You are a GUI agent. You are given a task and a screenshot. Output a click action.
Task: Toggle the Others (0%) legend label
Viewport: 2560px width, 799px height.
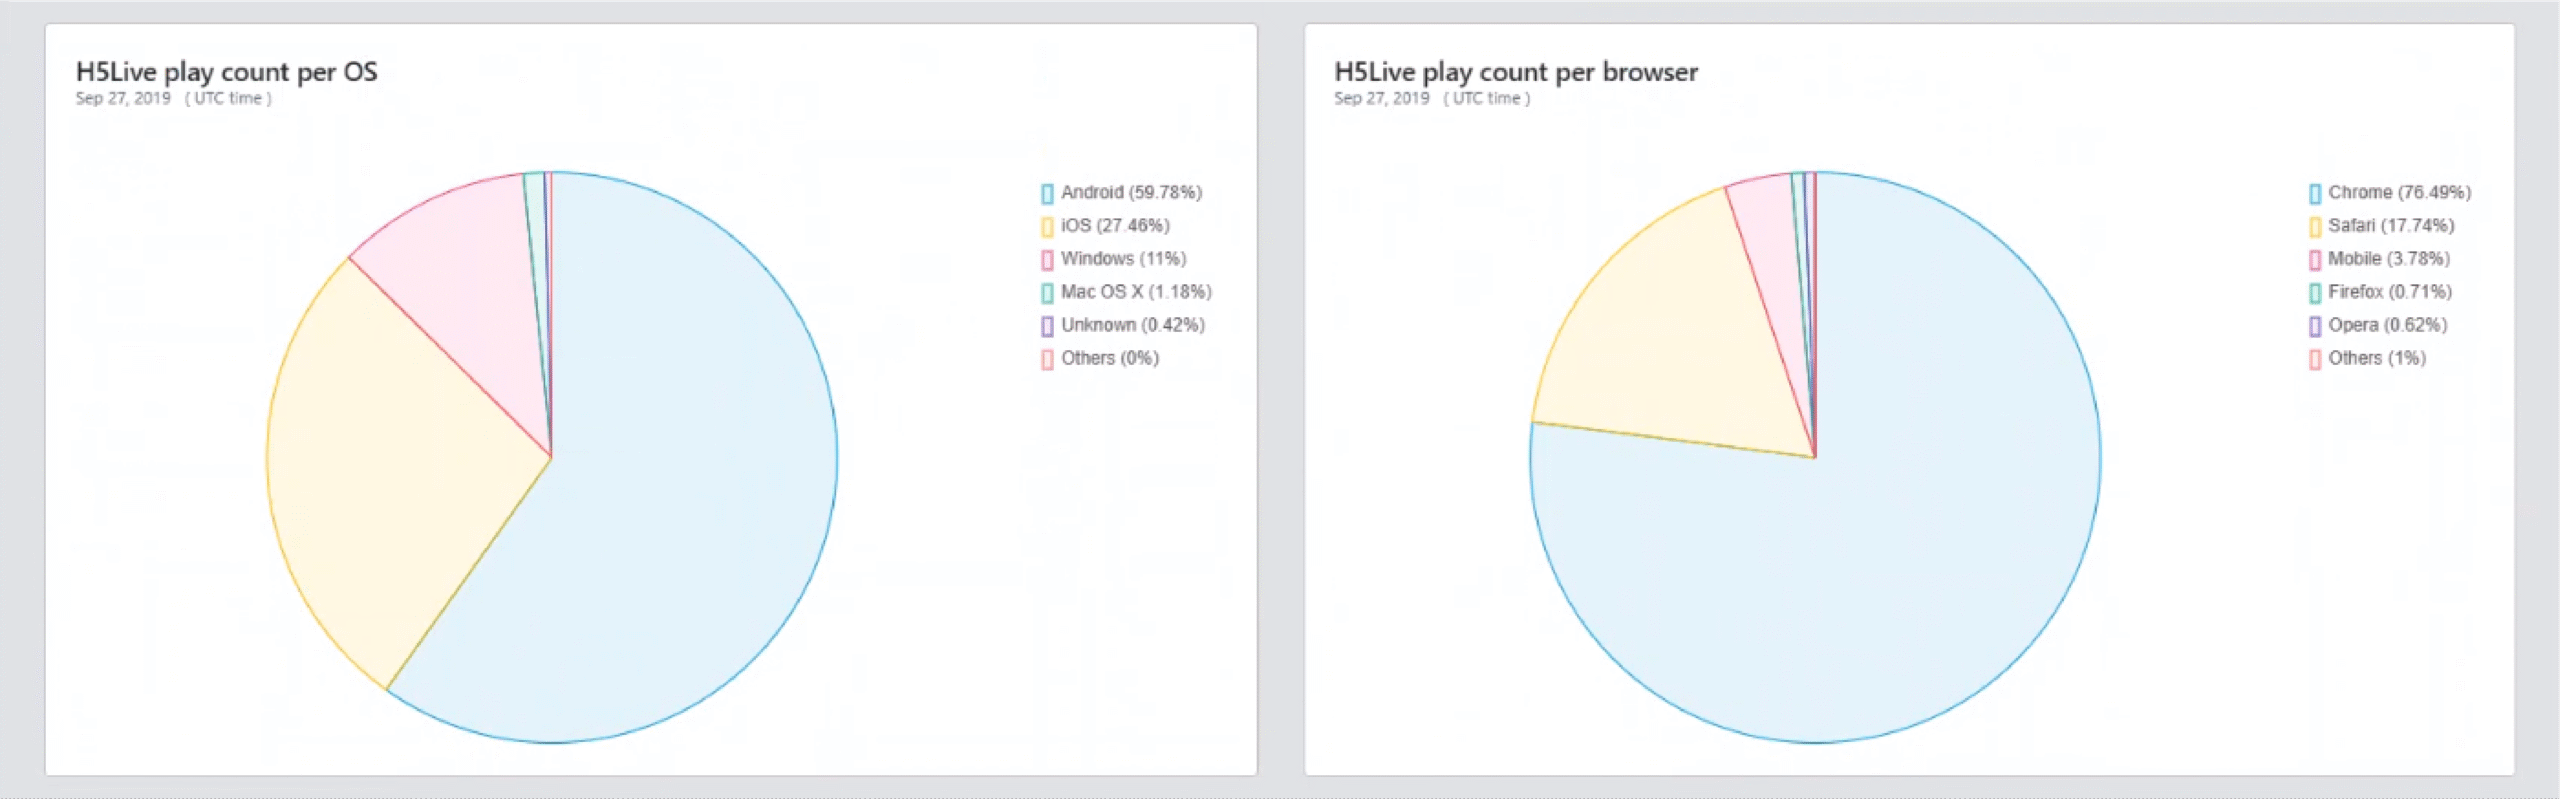(x=1109, y=358)
